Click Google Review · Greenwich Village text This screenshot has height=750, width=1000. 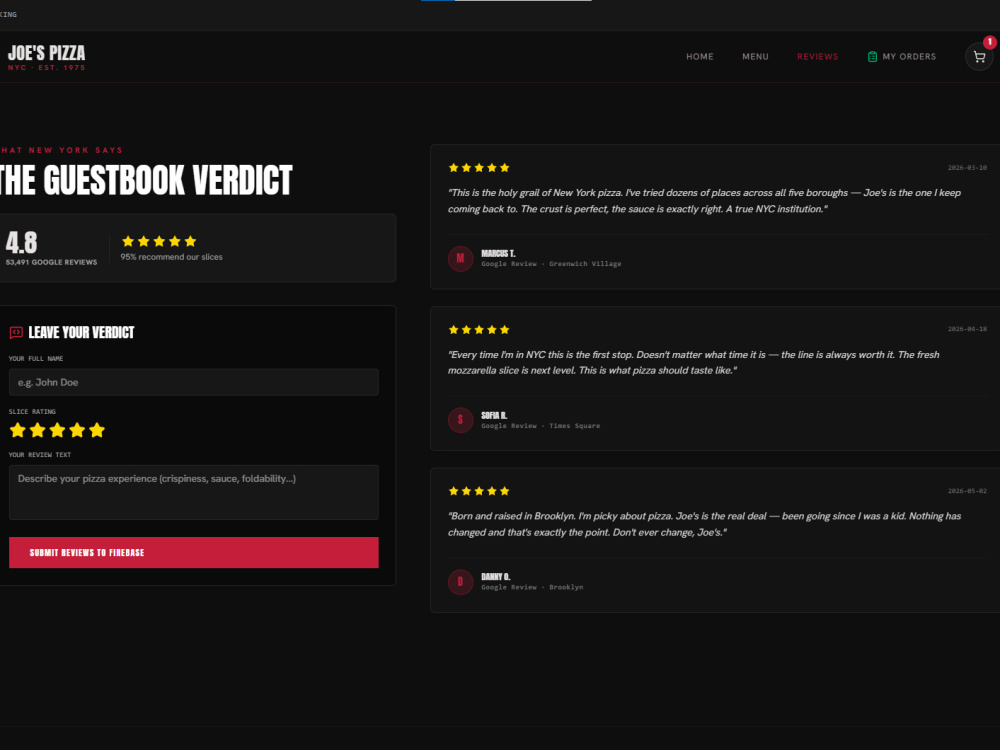point(551,263)
